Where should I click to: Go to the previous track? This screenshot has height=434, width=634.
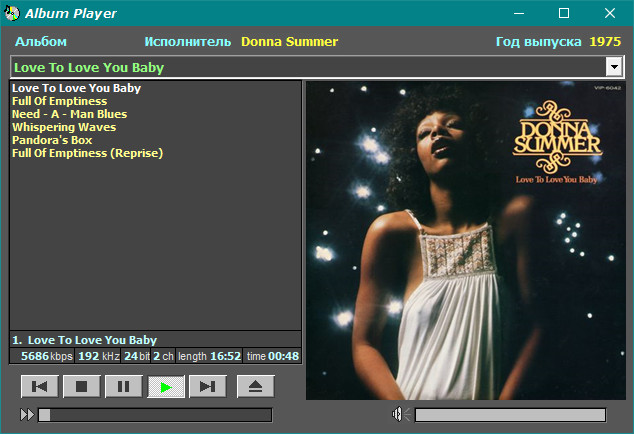40,387
